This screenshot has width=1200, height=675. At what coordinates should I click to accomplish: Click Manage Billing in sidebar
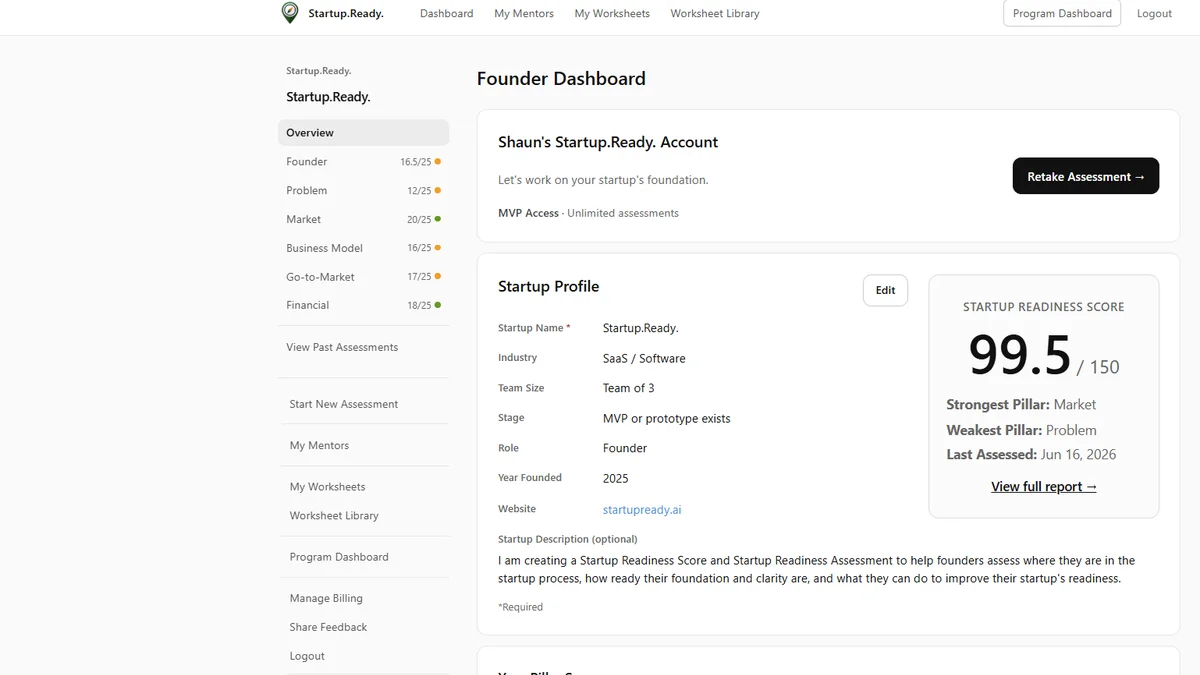point(326,598)
